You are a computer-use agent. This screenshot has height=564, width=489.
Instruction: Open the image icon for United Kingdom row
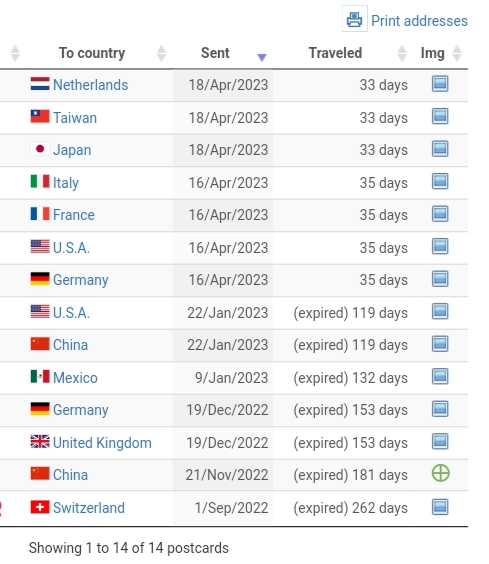(x=440, y=442)
